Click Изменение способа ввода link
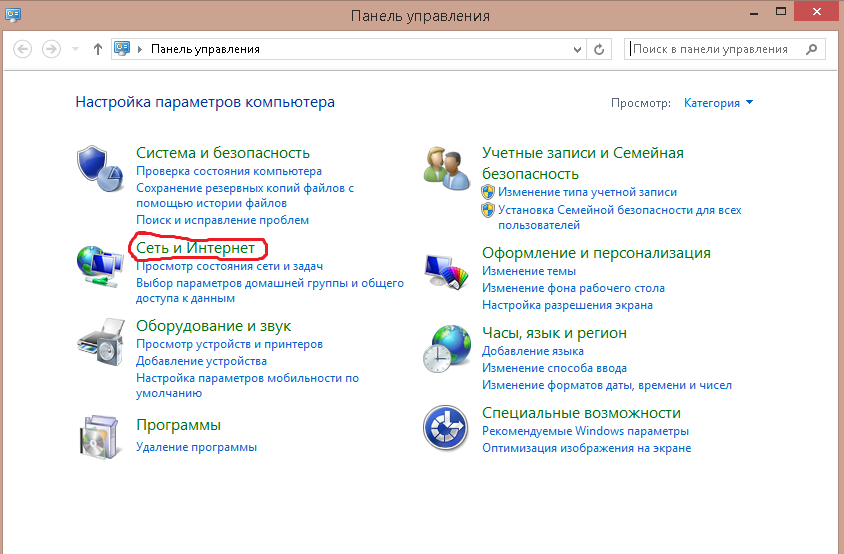 (554, 368)
